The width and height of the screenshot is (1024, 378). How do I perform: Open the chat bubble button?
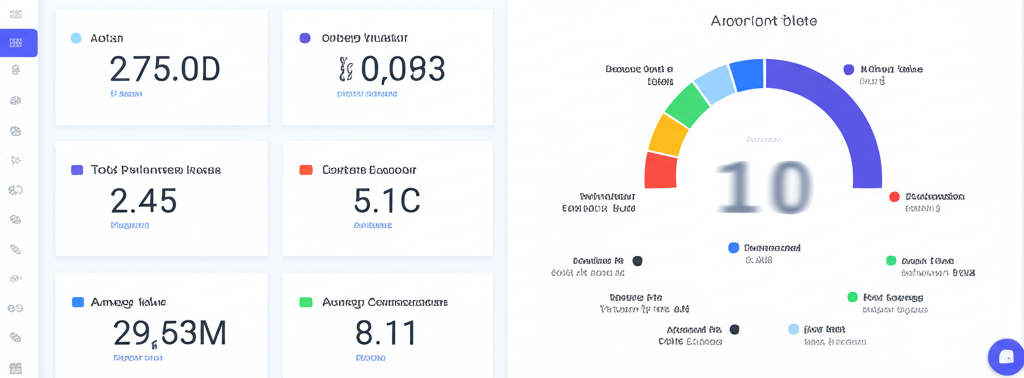point(1006,356)
